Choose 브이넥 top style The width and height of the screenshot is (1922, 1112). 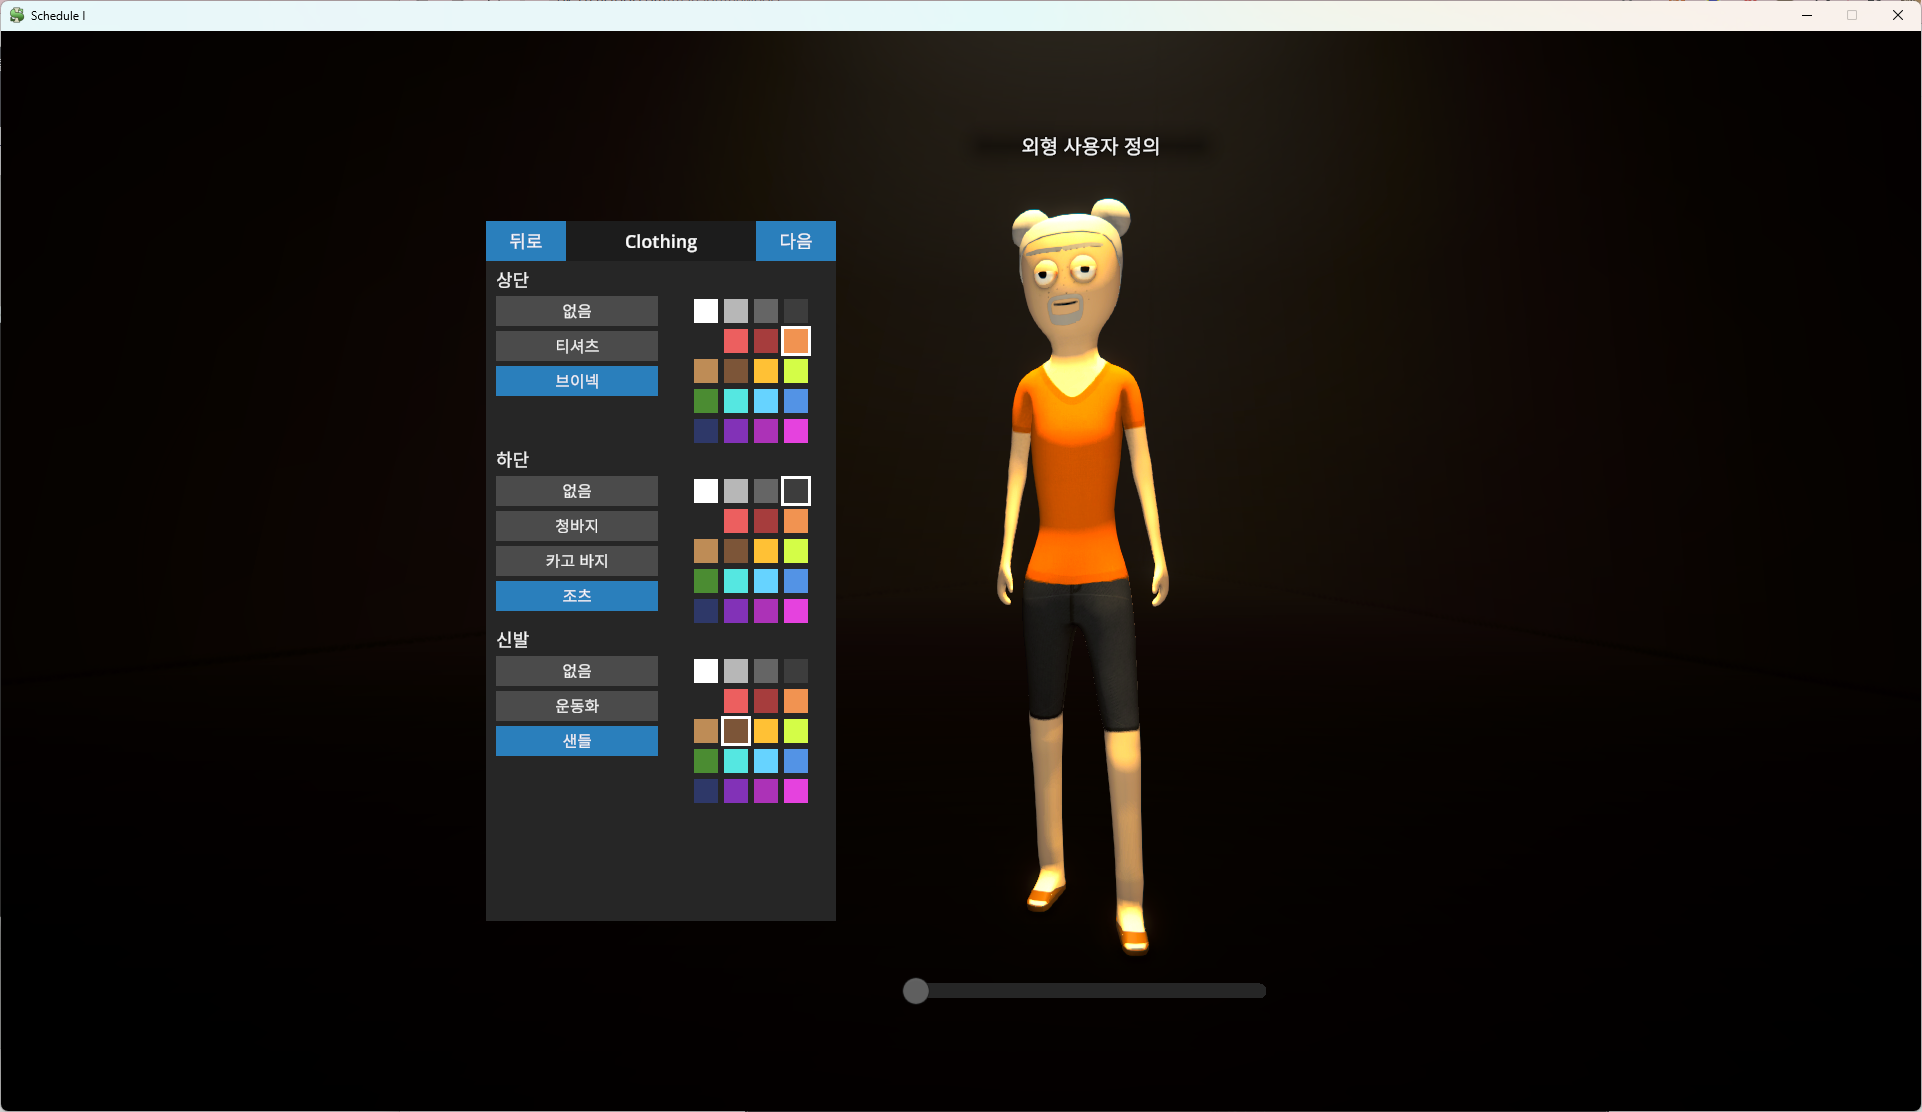576,381
